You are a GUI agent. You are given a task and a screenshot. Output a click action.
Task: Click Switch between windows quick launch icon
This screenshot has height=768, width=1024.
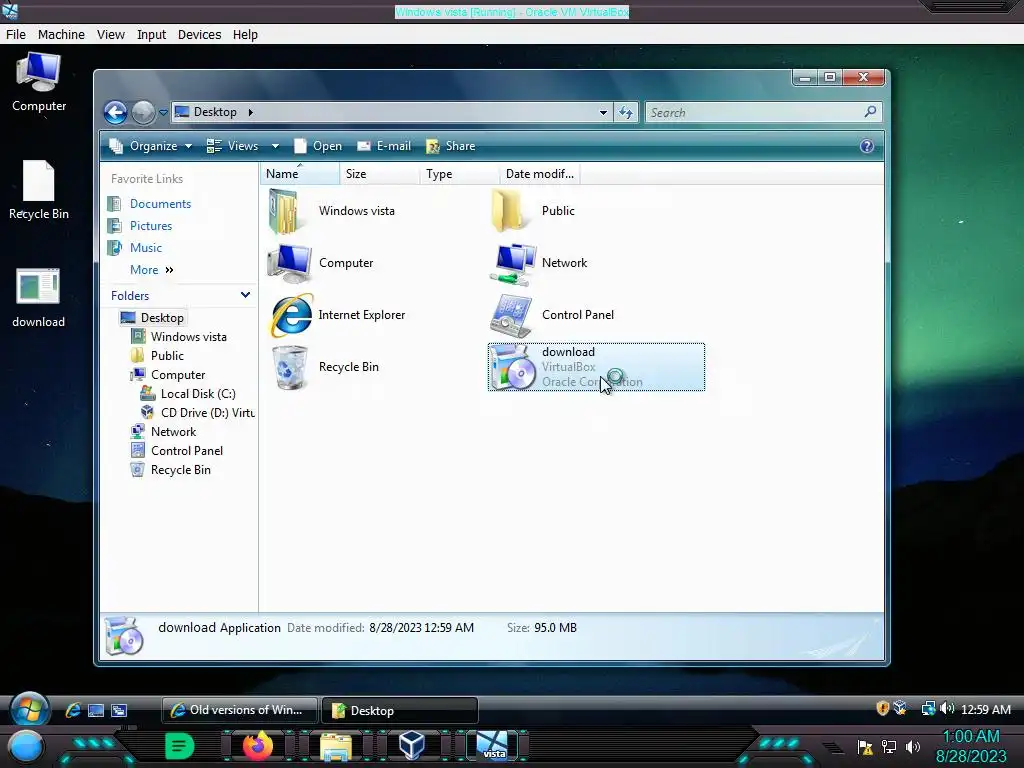pyautogui.click(x=119, y=711)
